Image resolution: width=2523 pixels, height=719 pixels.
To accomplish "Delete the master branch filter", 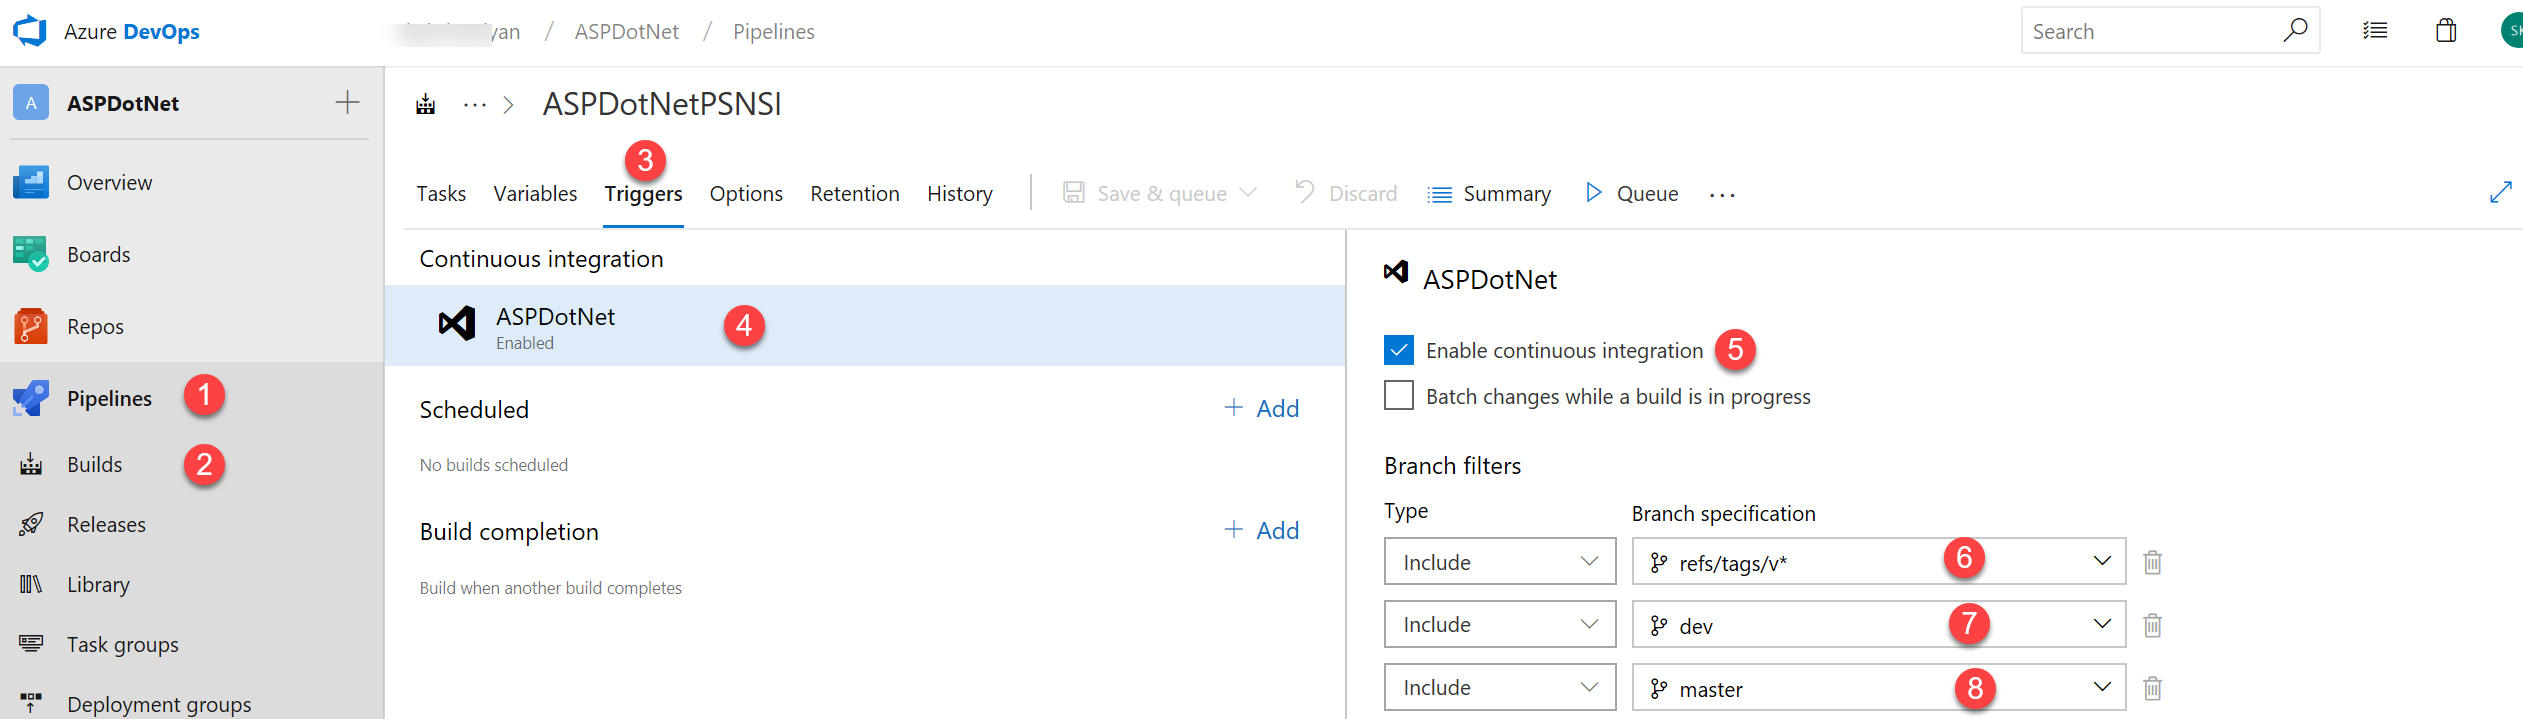I will (x=2153, y=688).
